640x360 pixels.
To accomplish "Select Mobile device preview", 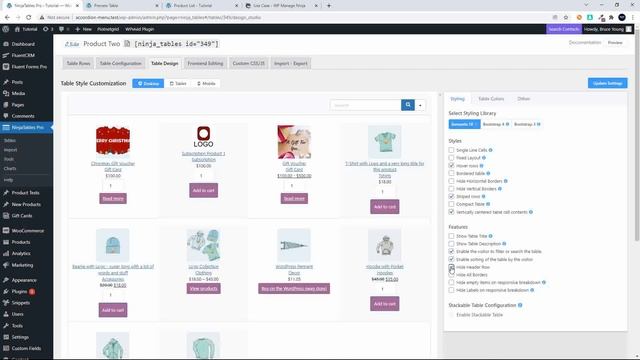I will point(206,83).
